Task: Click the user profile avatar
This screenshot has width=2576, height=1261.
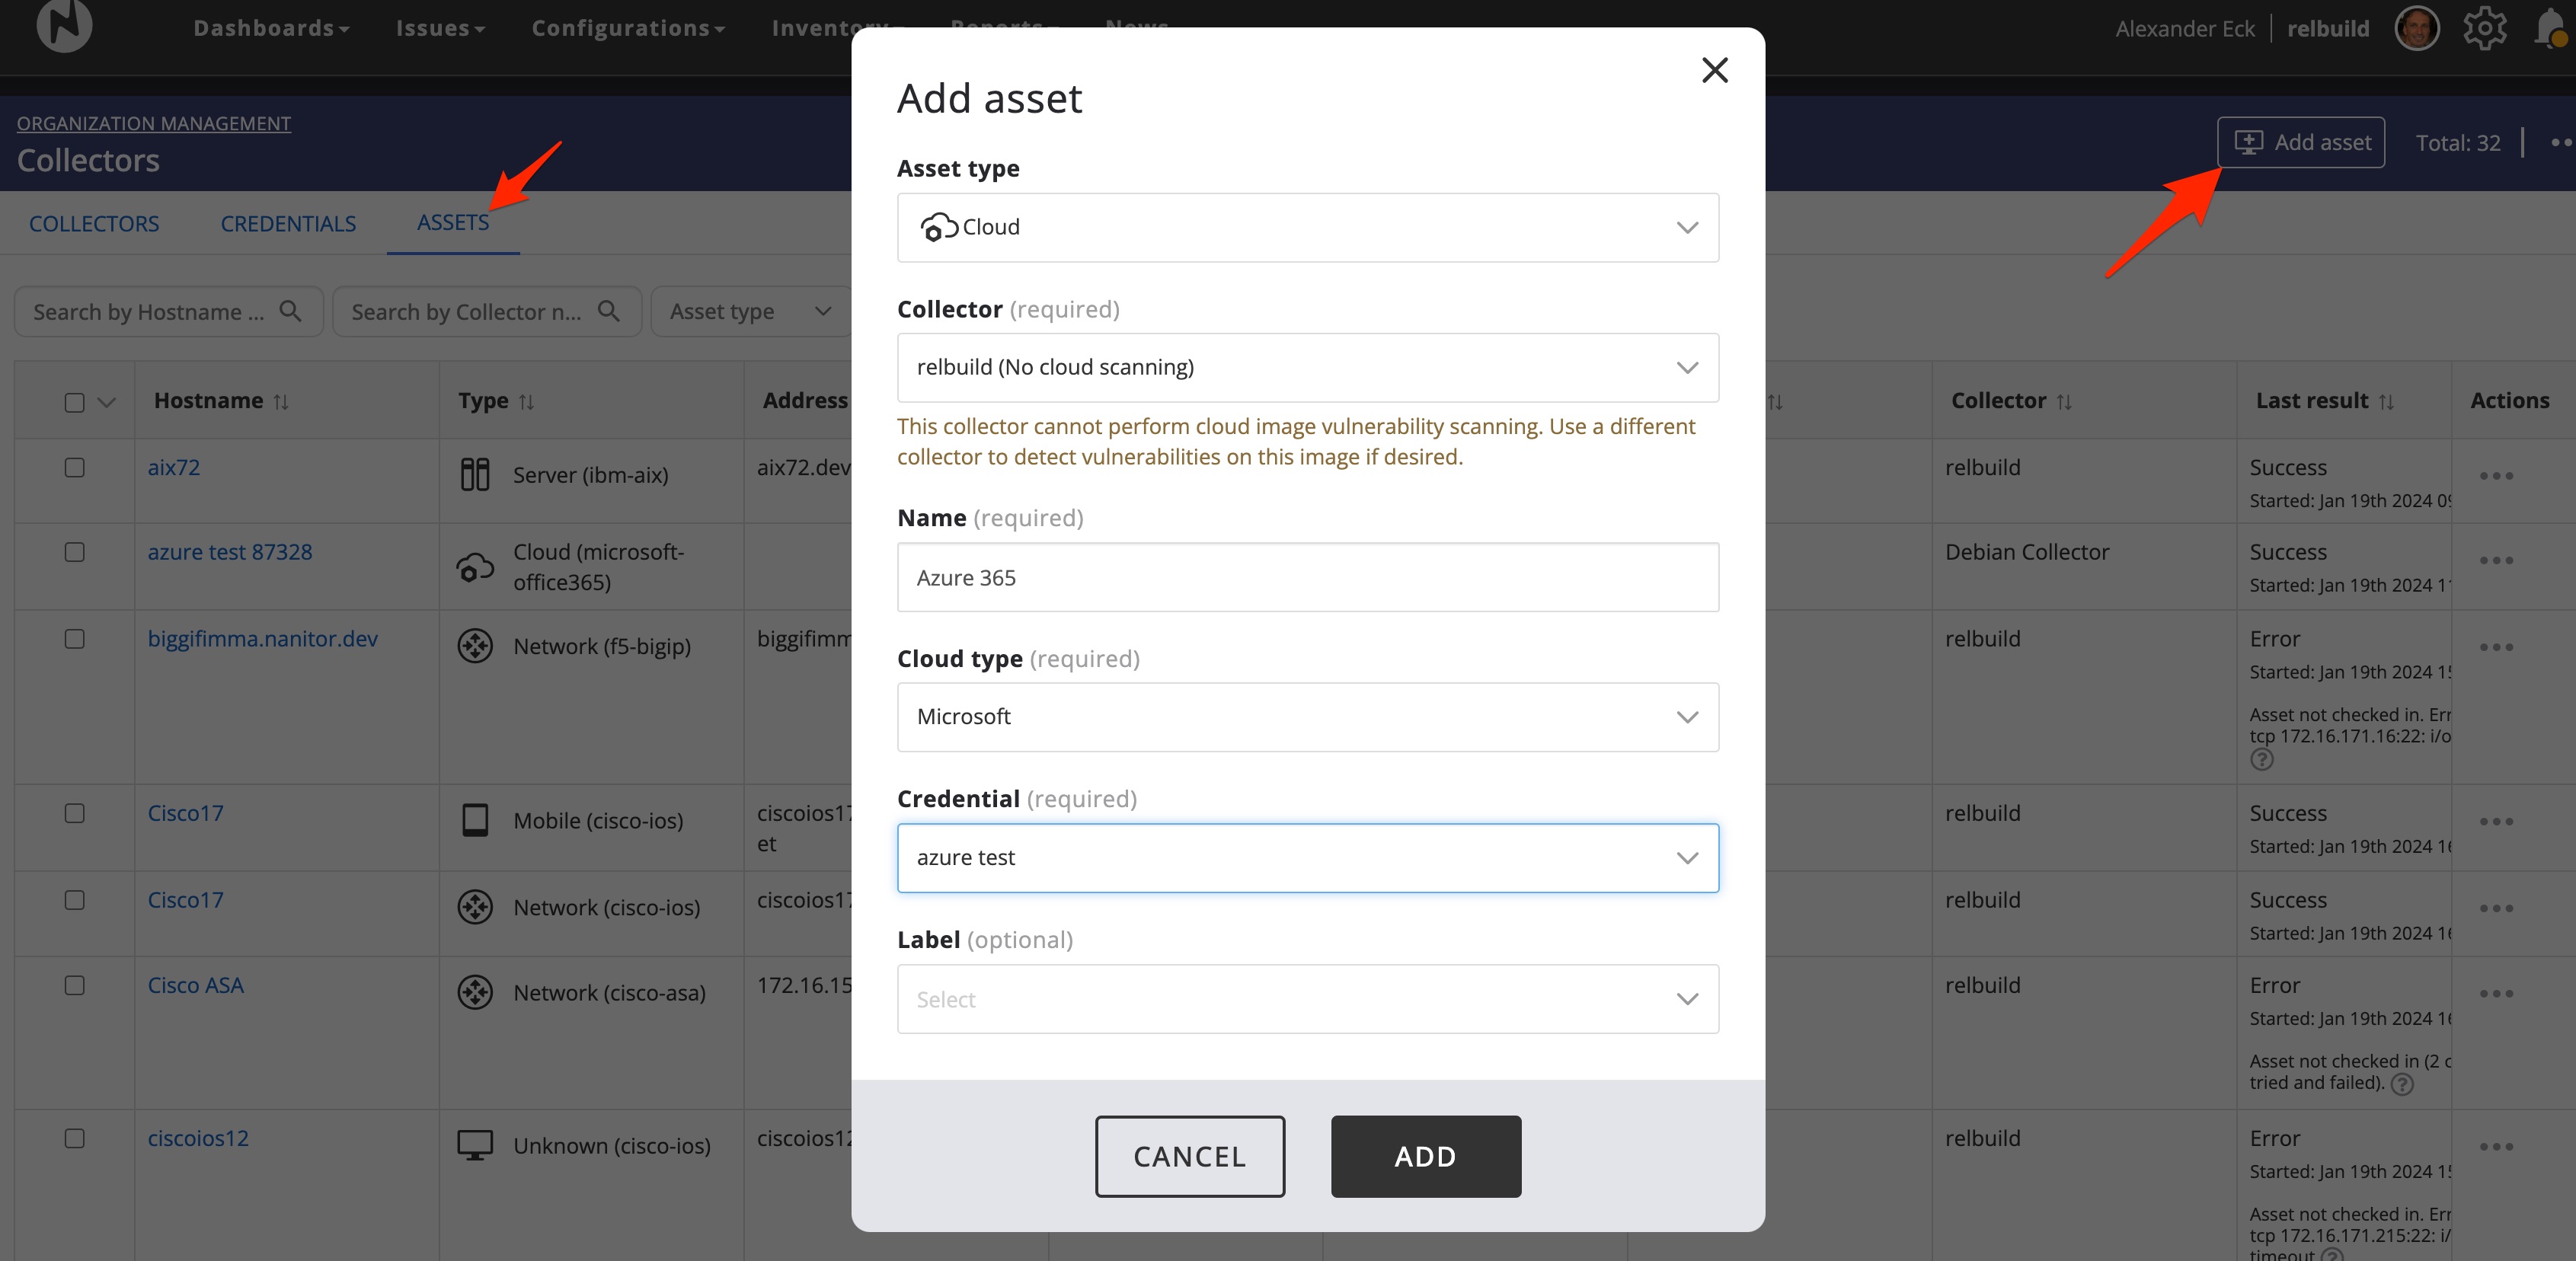Action: 2417,28
